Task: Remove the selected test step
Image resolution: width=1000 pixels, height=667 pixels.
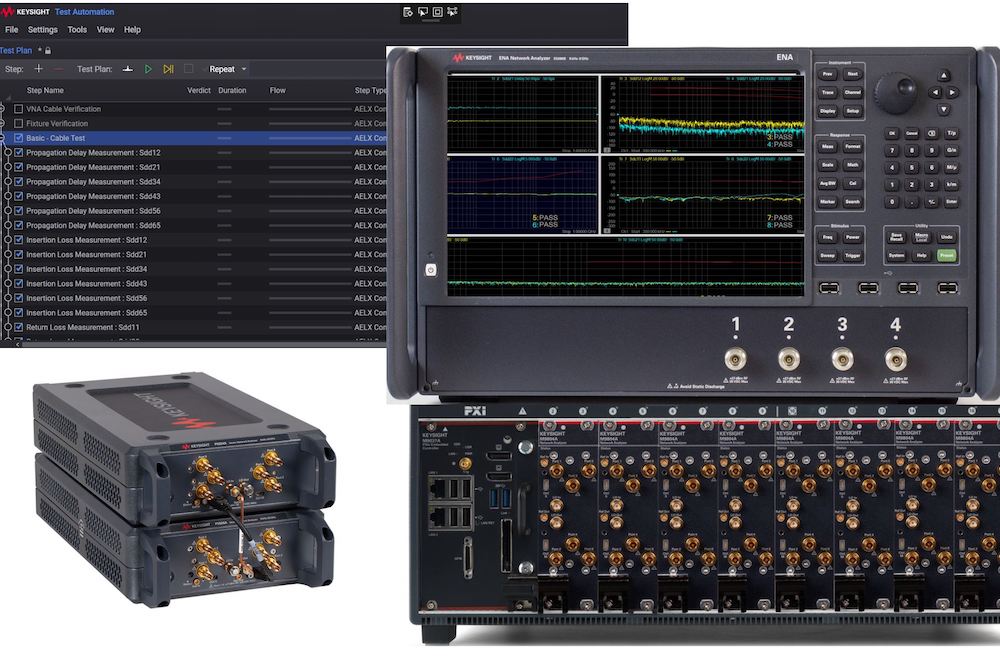Action: (x=58, y=69)
